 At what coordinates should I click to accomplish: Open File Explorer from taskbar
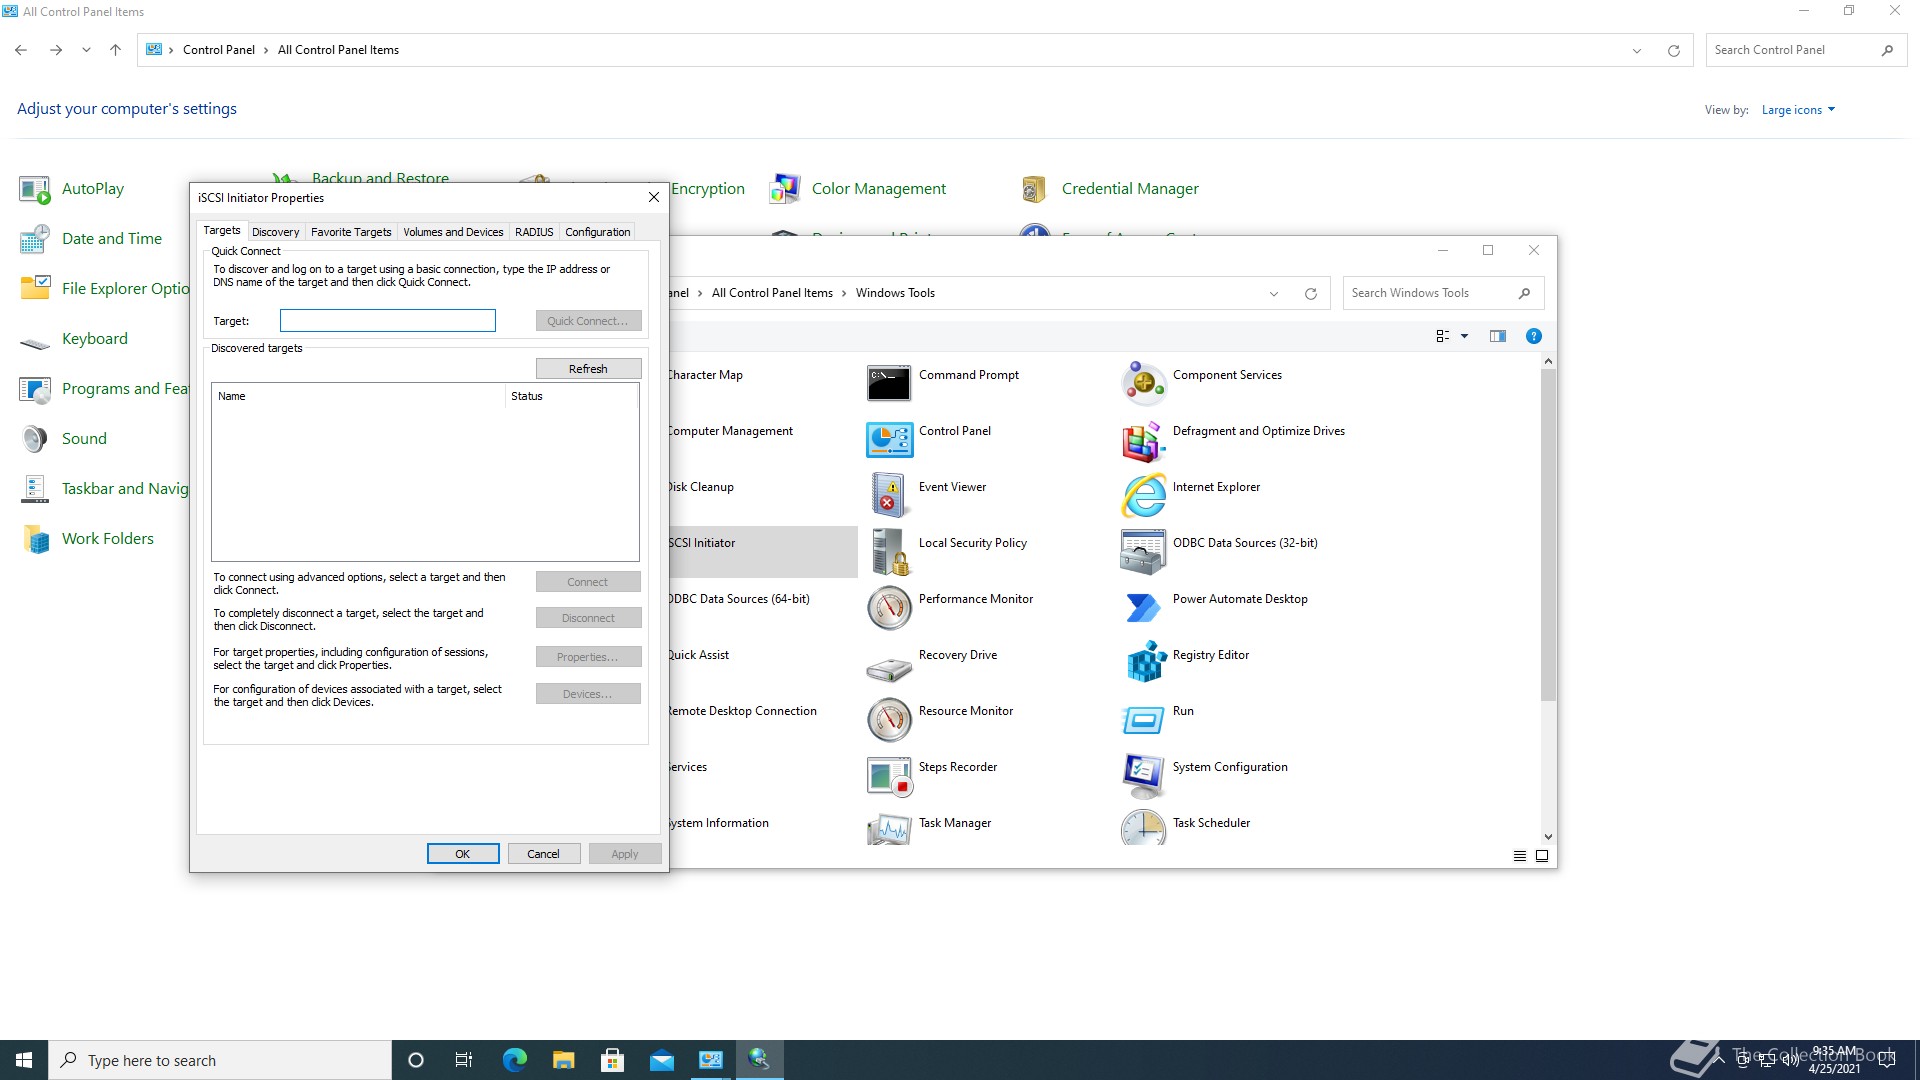click(x=563, y=1060)
